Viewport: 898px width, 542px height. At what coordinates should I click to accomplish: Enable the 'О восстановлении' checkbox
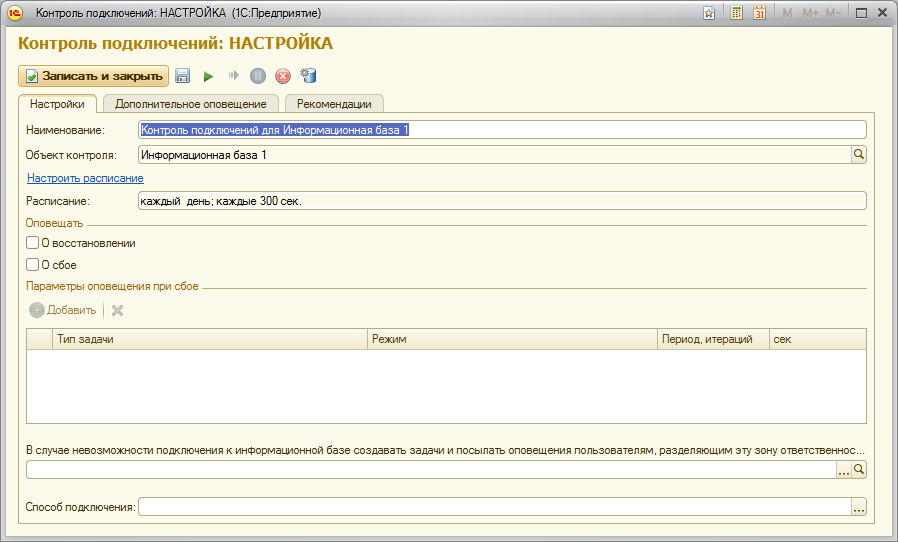point(33,243)
